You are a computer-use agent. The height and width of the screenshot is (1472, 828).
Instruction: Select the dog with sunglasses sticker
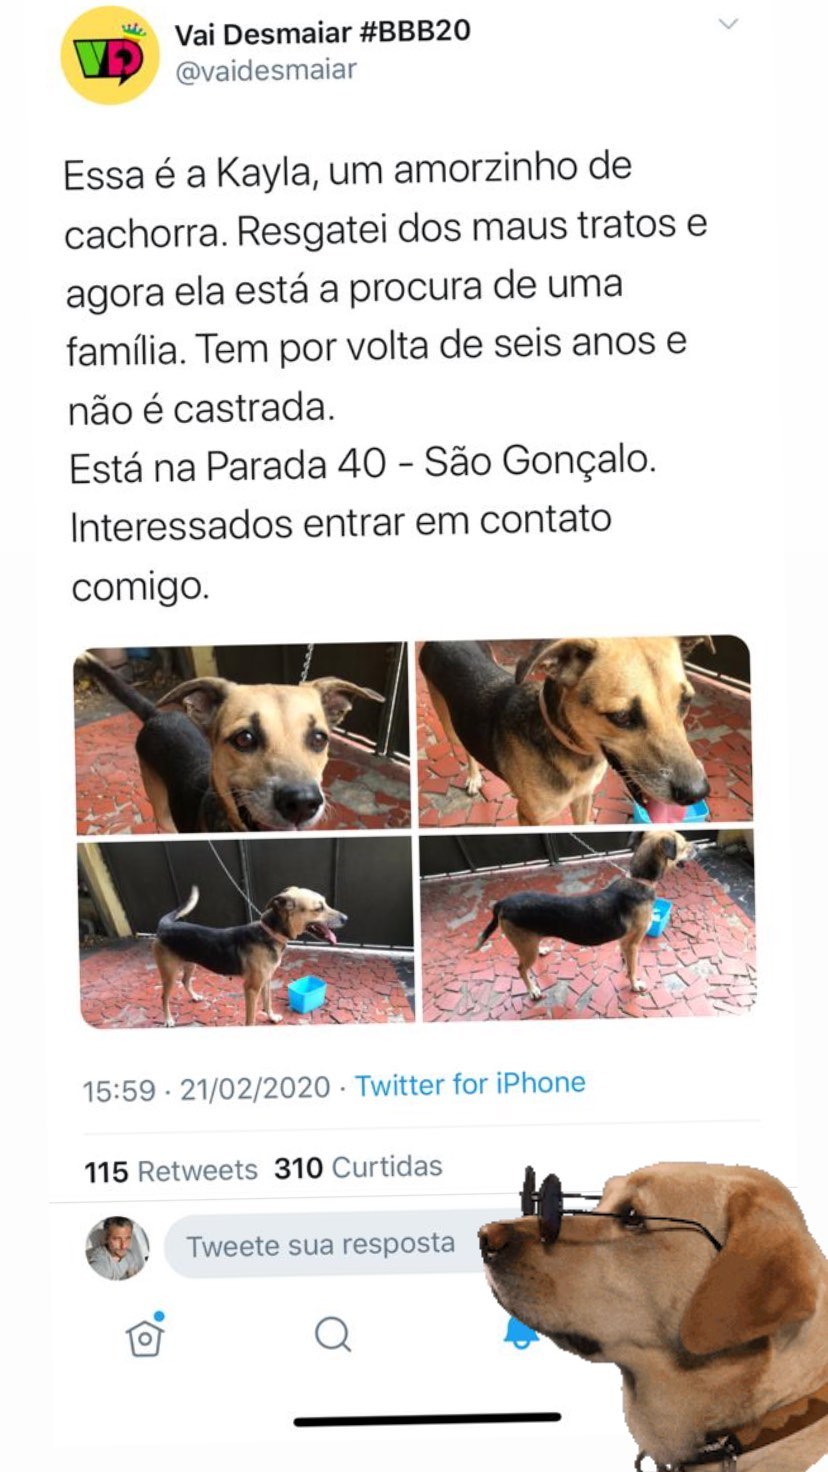coord(655,1315)
